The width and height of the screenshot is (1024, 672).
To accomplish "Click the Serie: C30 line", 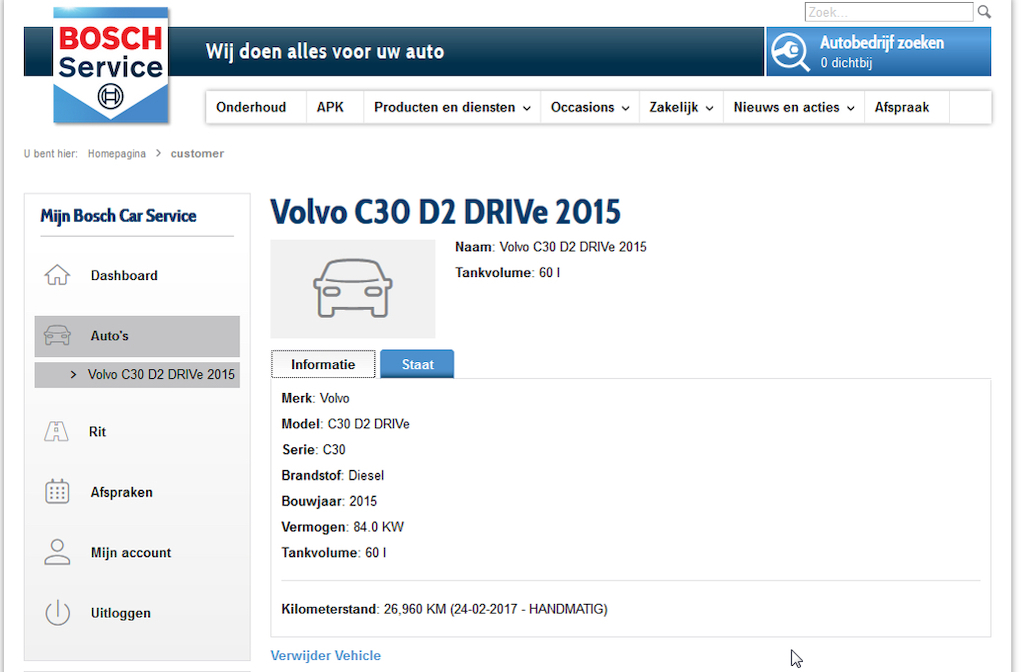I will [x=313, y=449].
